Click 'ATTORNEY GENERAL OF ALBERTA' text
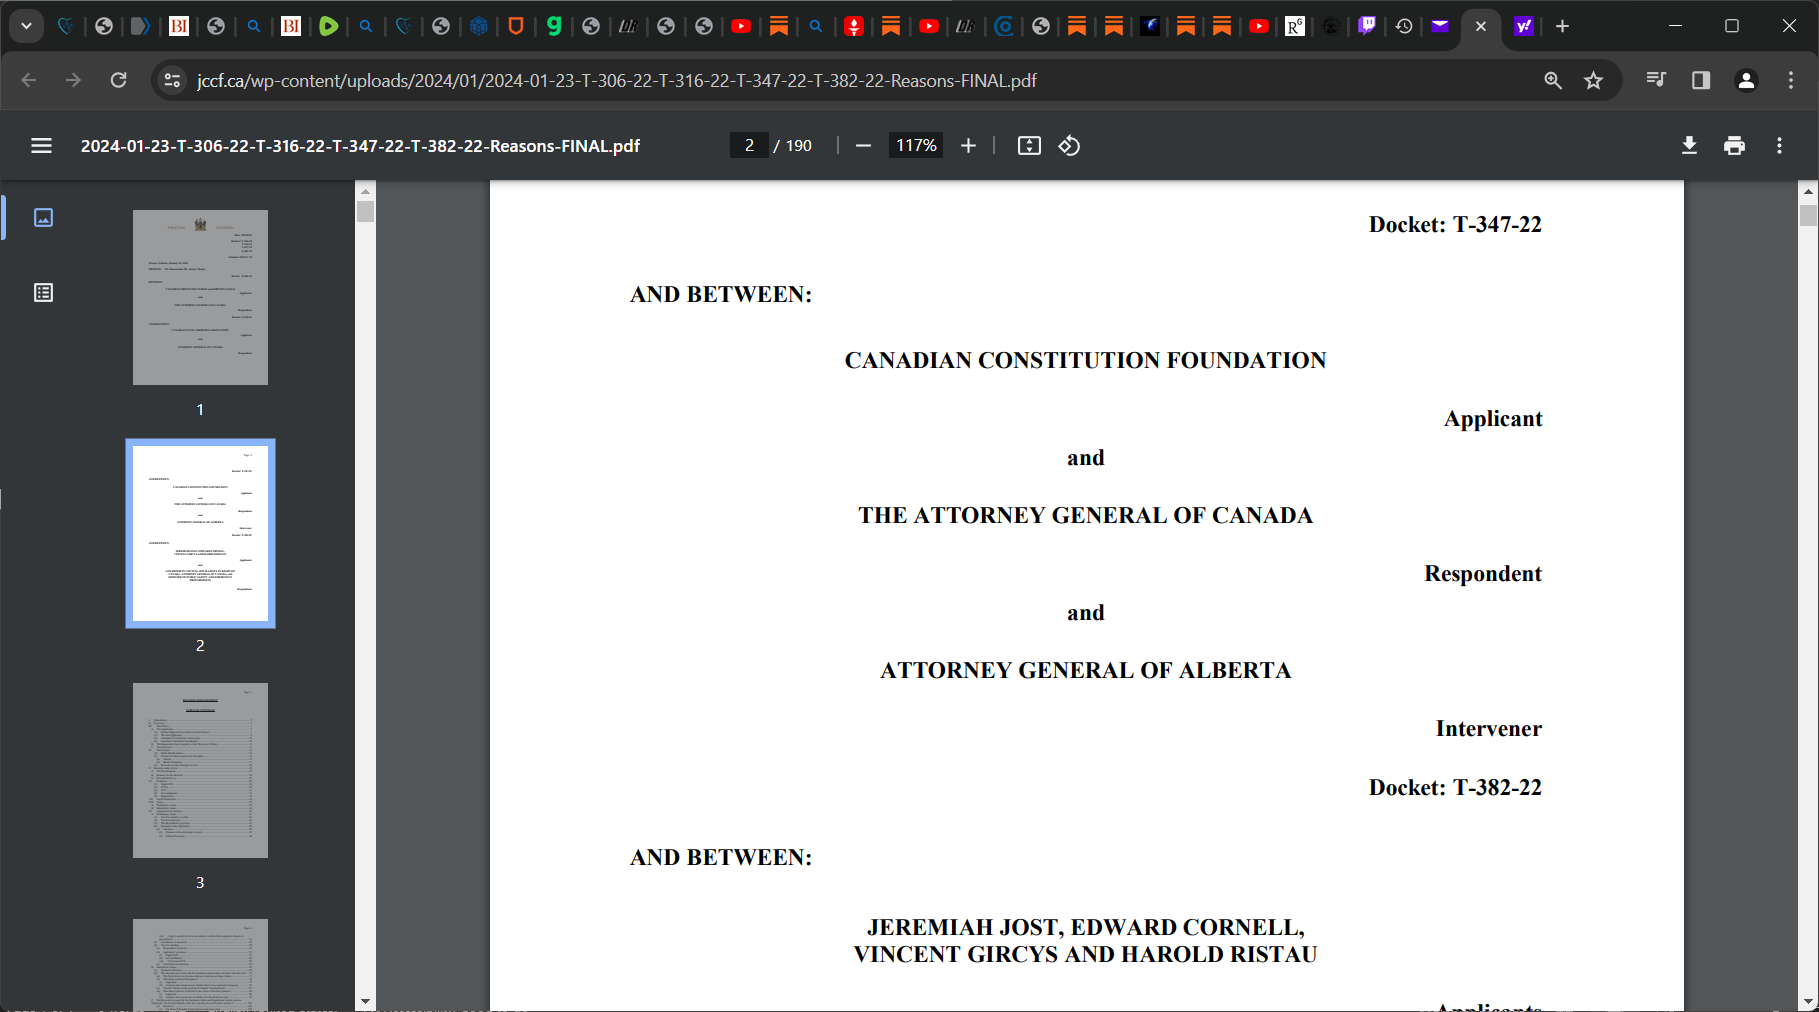This screenshot has width=1819, height=1012. pos(1085,670)
